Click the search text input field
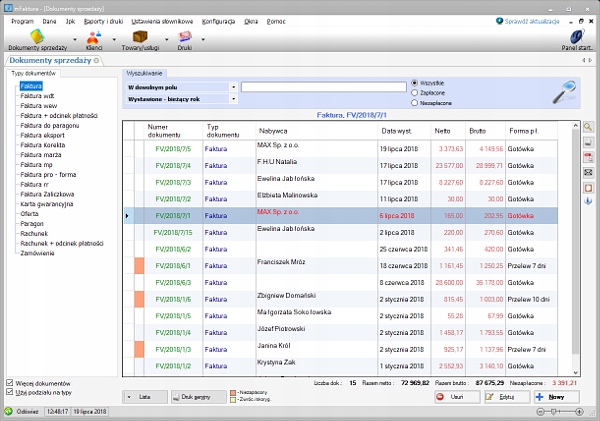 click(x=322, y=87)
